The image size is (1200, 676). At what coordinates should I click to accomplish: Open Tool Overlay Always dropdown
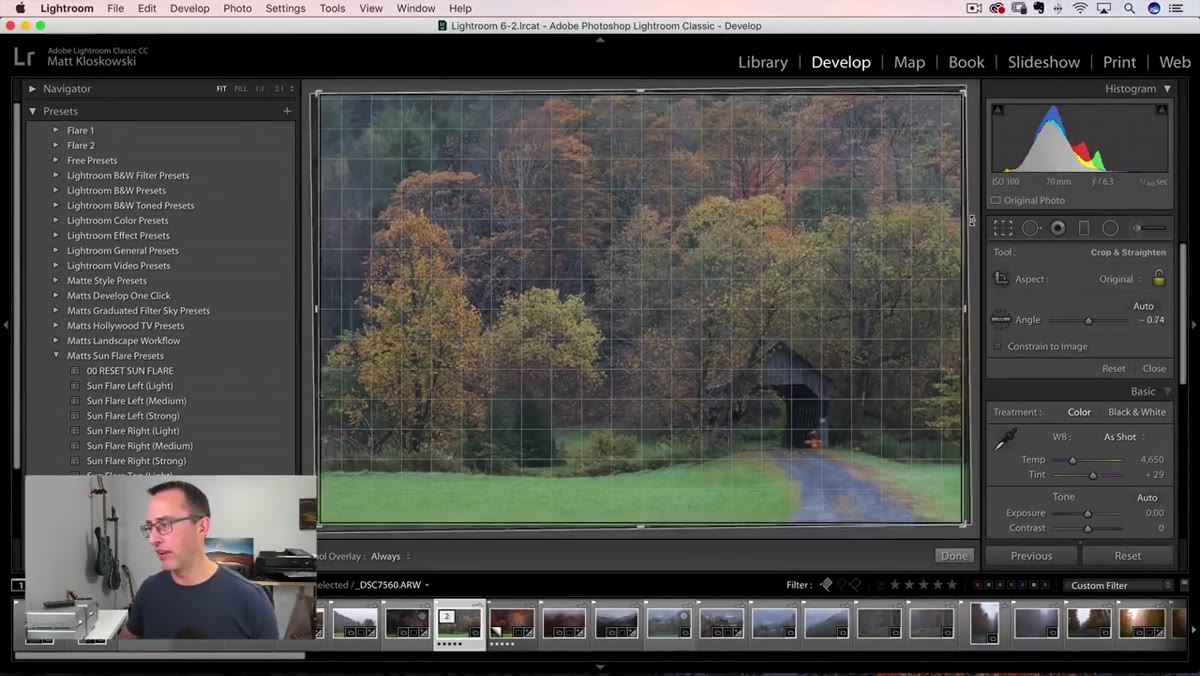point(390,556)
